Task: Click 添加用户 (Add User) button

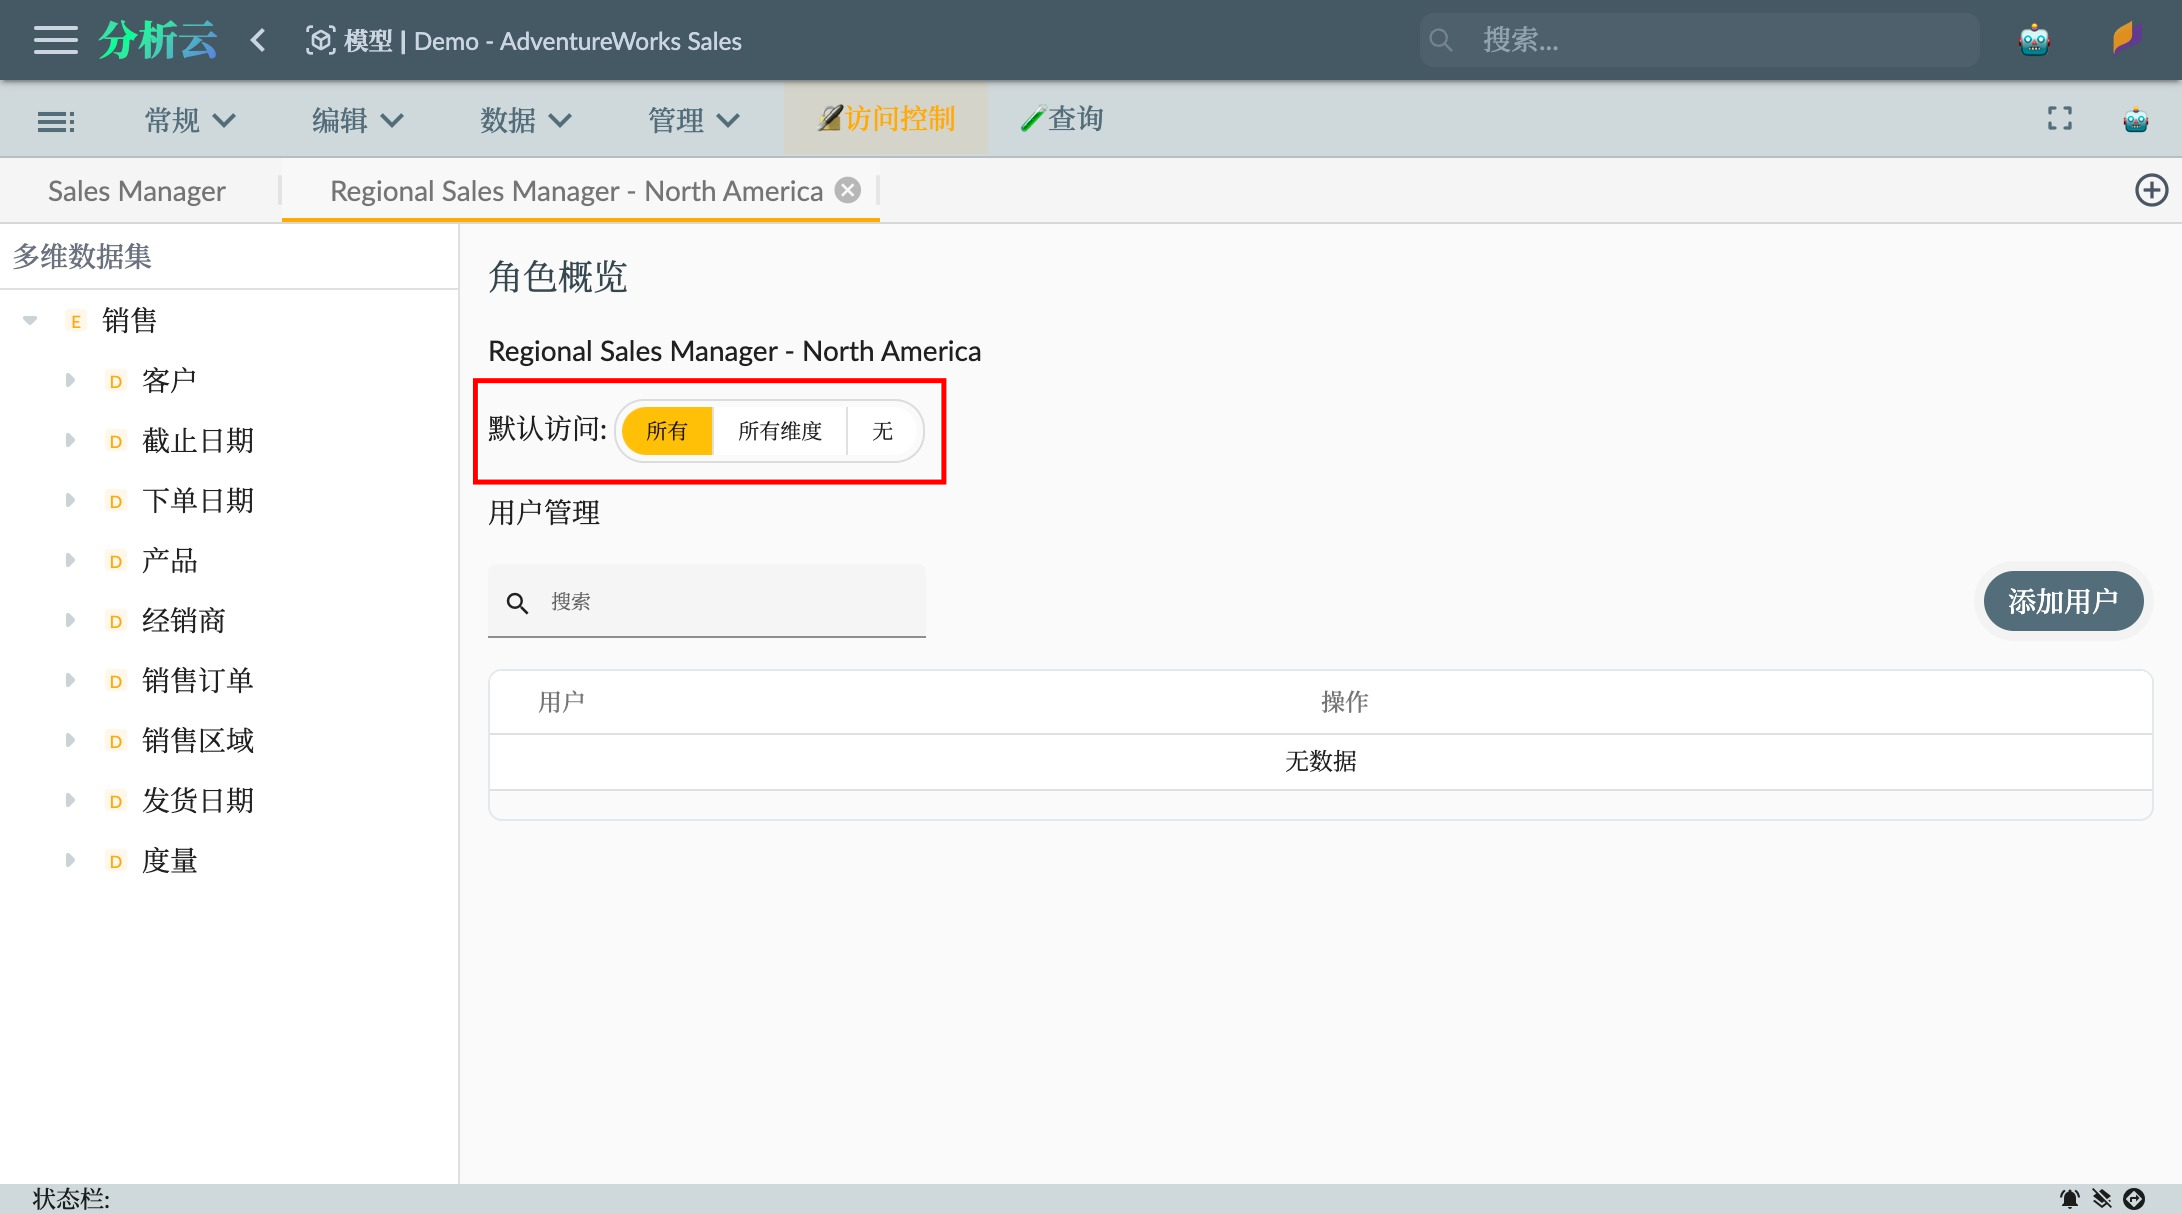Action: click(2068, 600)
